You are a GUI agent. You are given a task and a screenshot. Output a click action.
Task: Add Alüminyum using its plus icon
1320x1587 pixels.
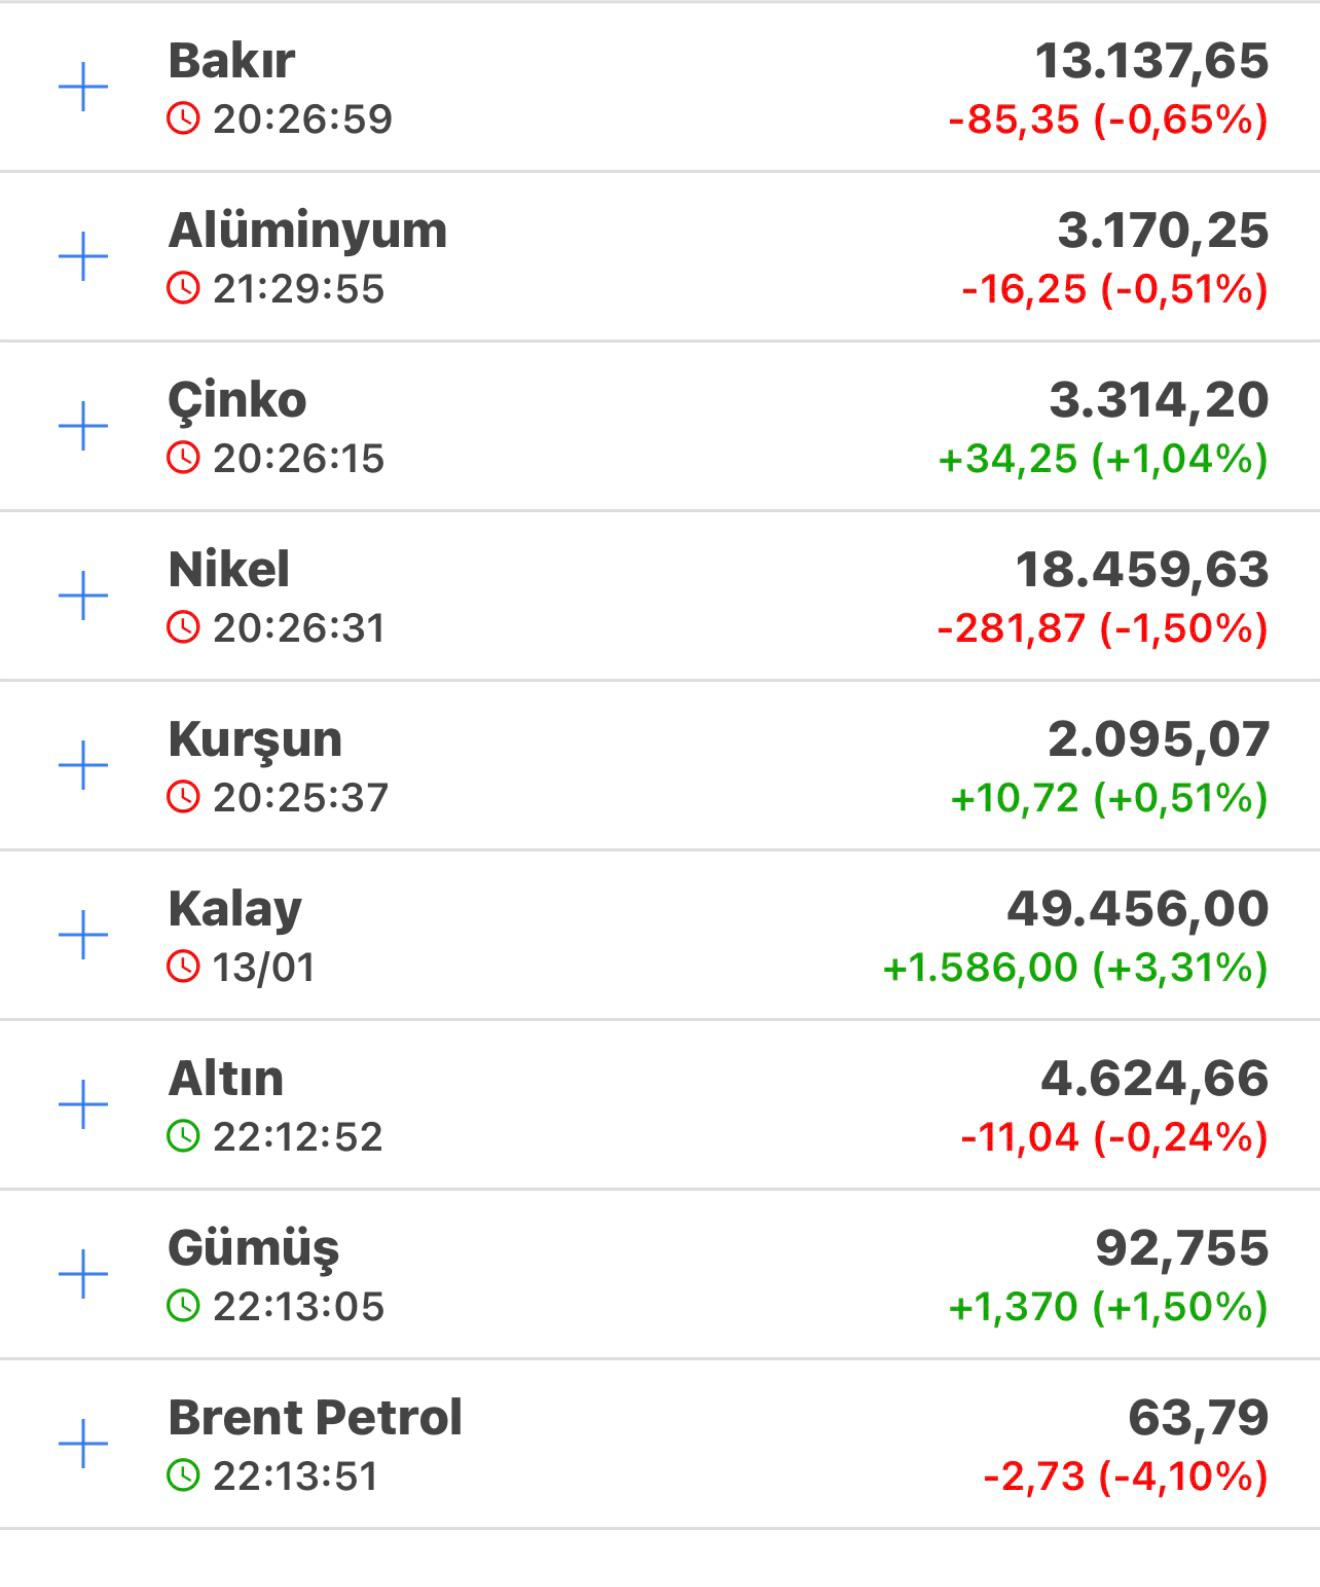[83, 257]
